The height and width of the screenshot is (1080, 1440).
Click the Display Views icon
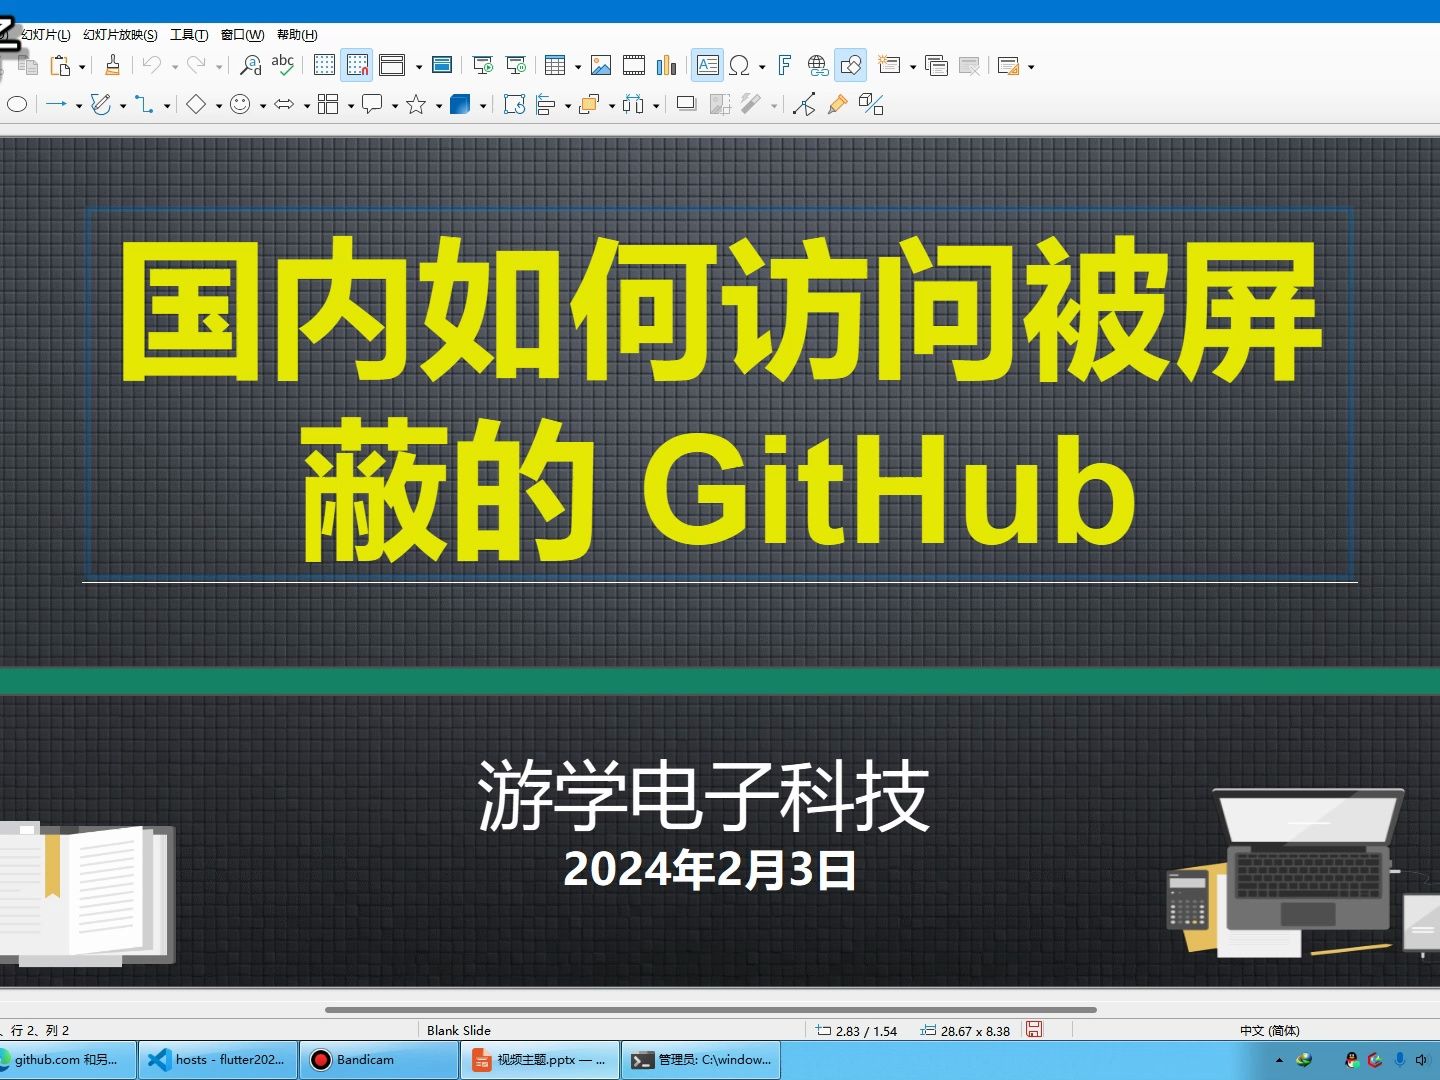[x=392, y=66]
